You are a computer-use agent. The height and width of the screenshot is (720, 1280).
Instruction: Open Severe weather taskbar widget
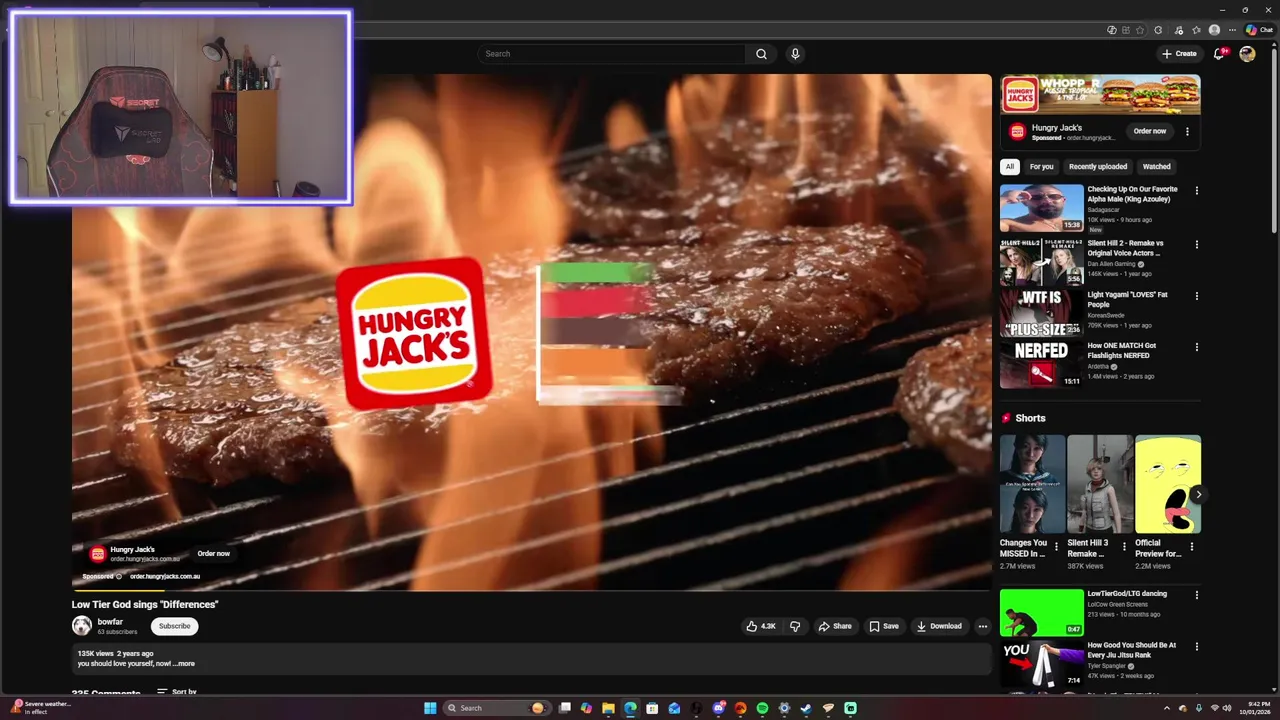(x=40, y=708)
